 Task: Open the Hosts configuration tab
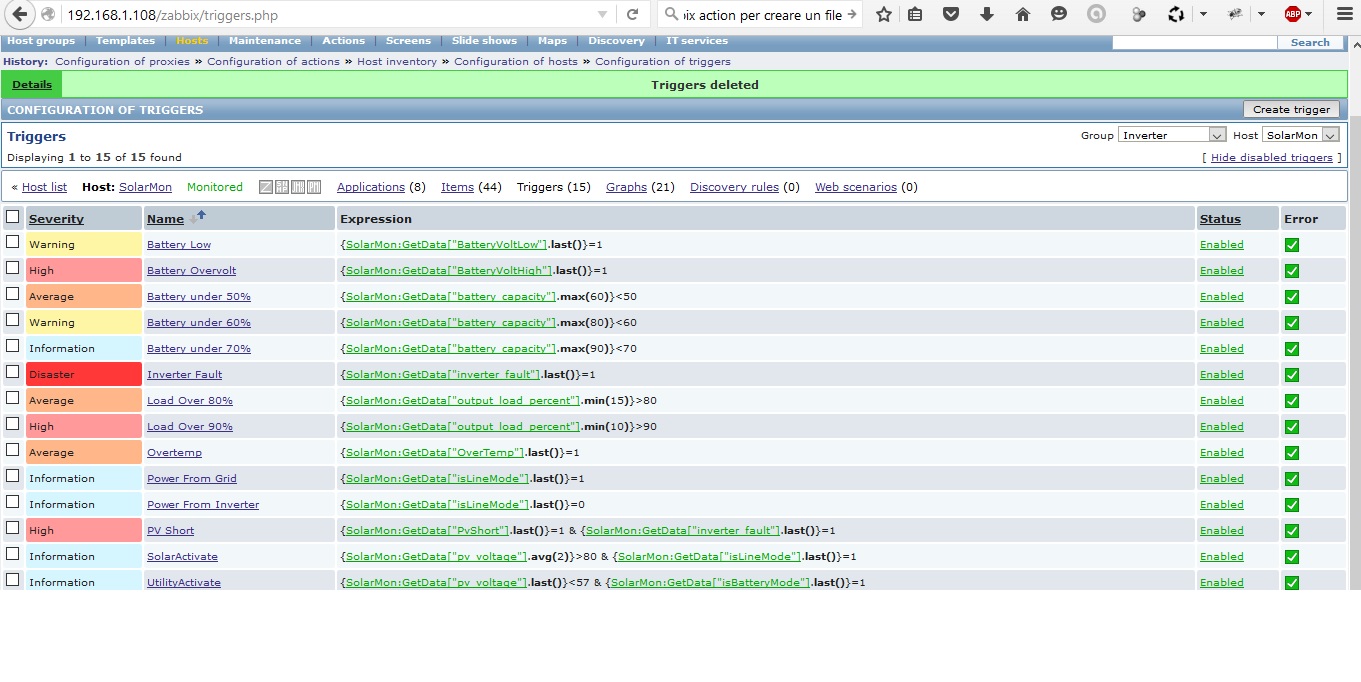tap(192, 41)
